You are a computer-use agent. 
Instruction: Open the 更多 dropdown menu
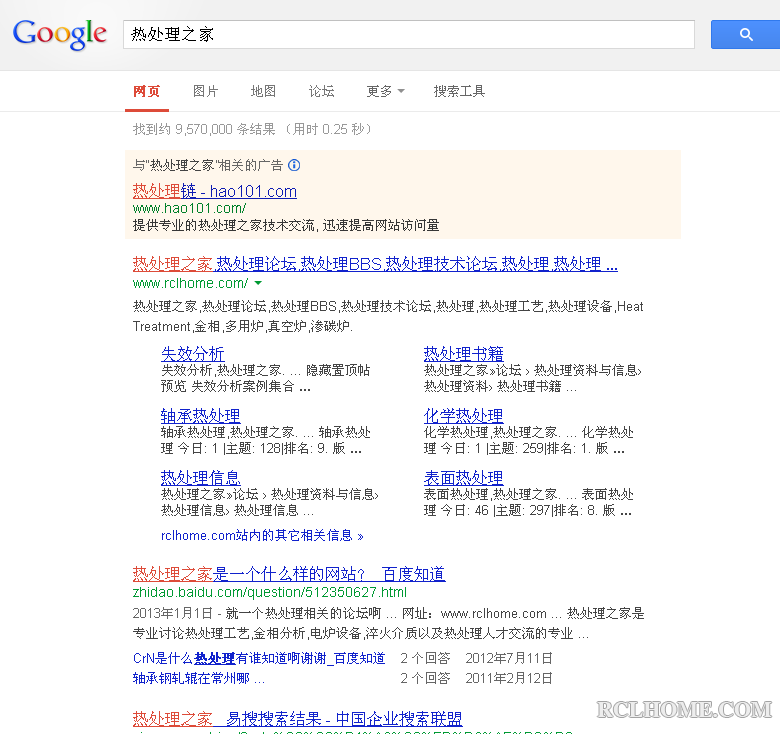[385, 91]
